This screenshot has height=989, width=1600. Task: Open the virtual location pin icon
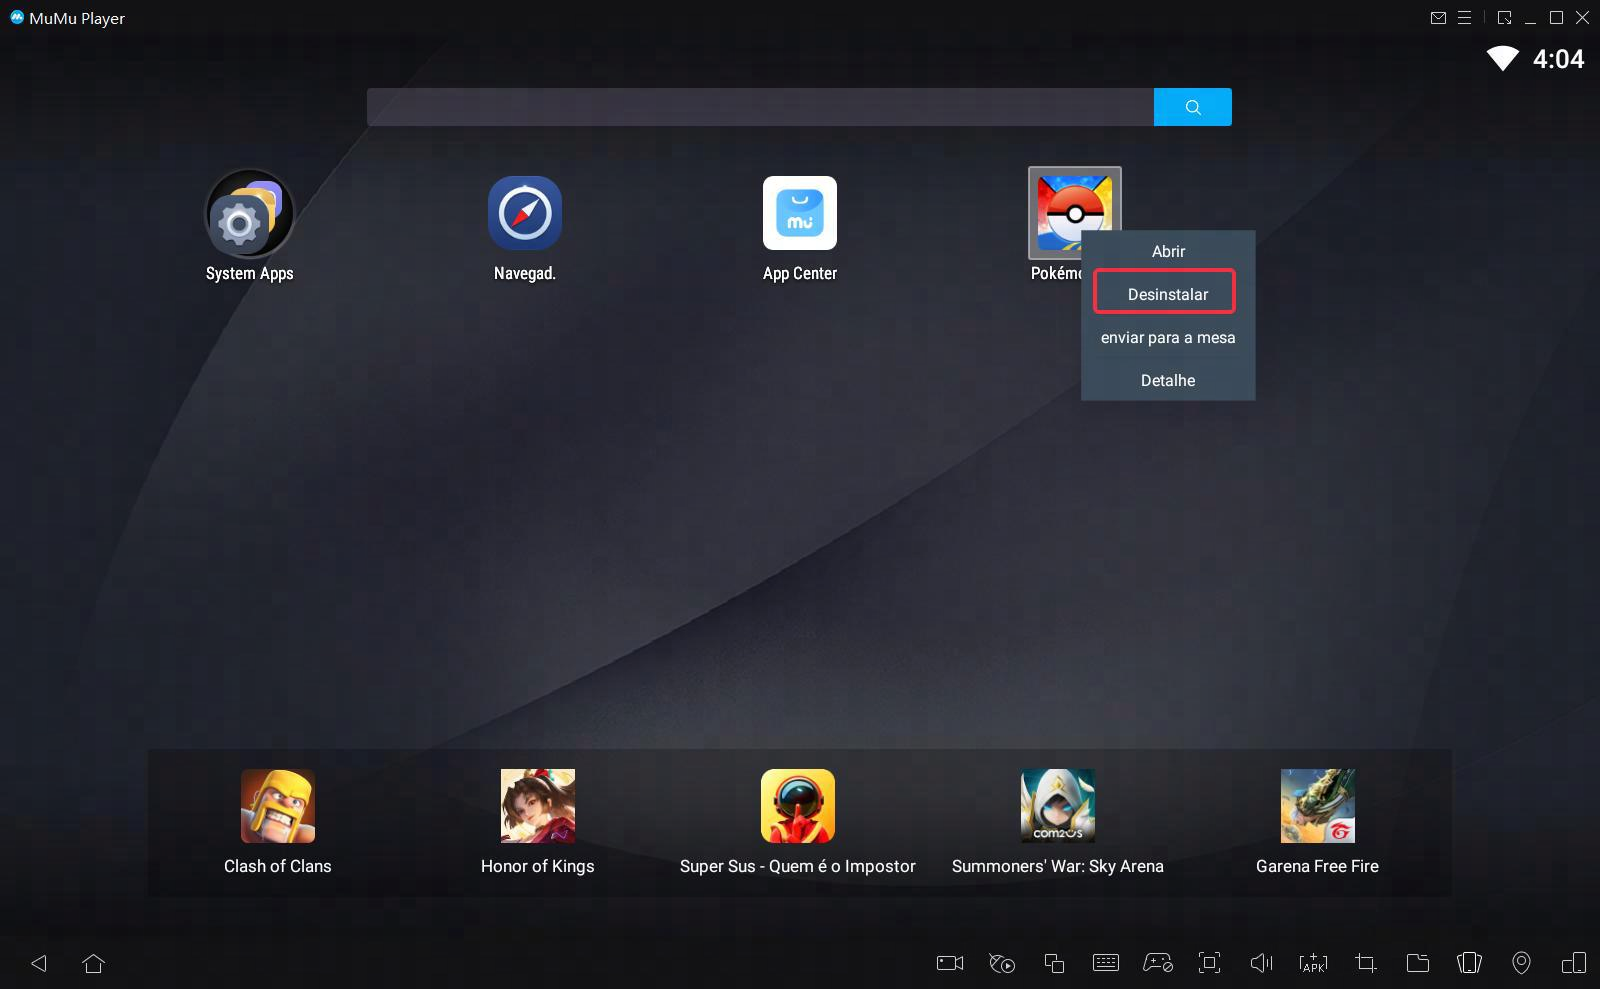pyautogui.click(x=1521, y=963)
